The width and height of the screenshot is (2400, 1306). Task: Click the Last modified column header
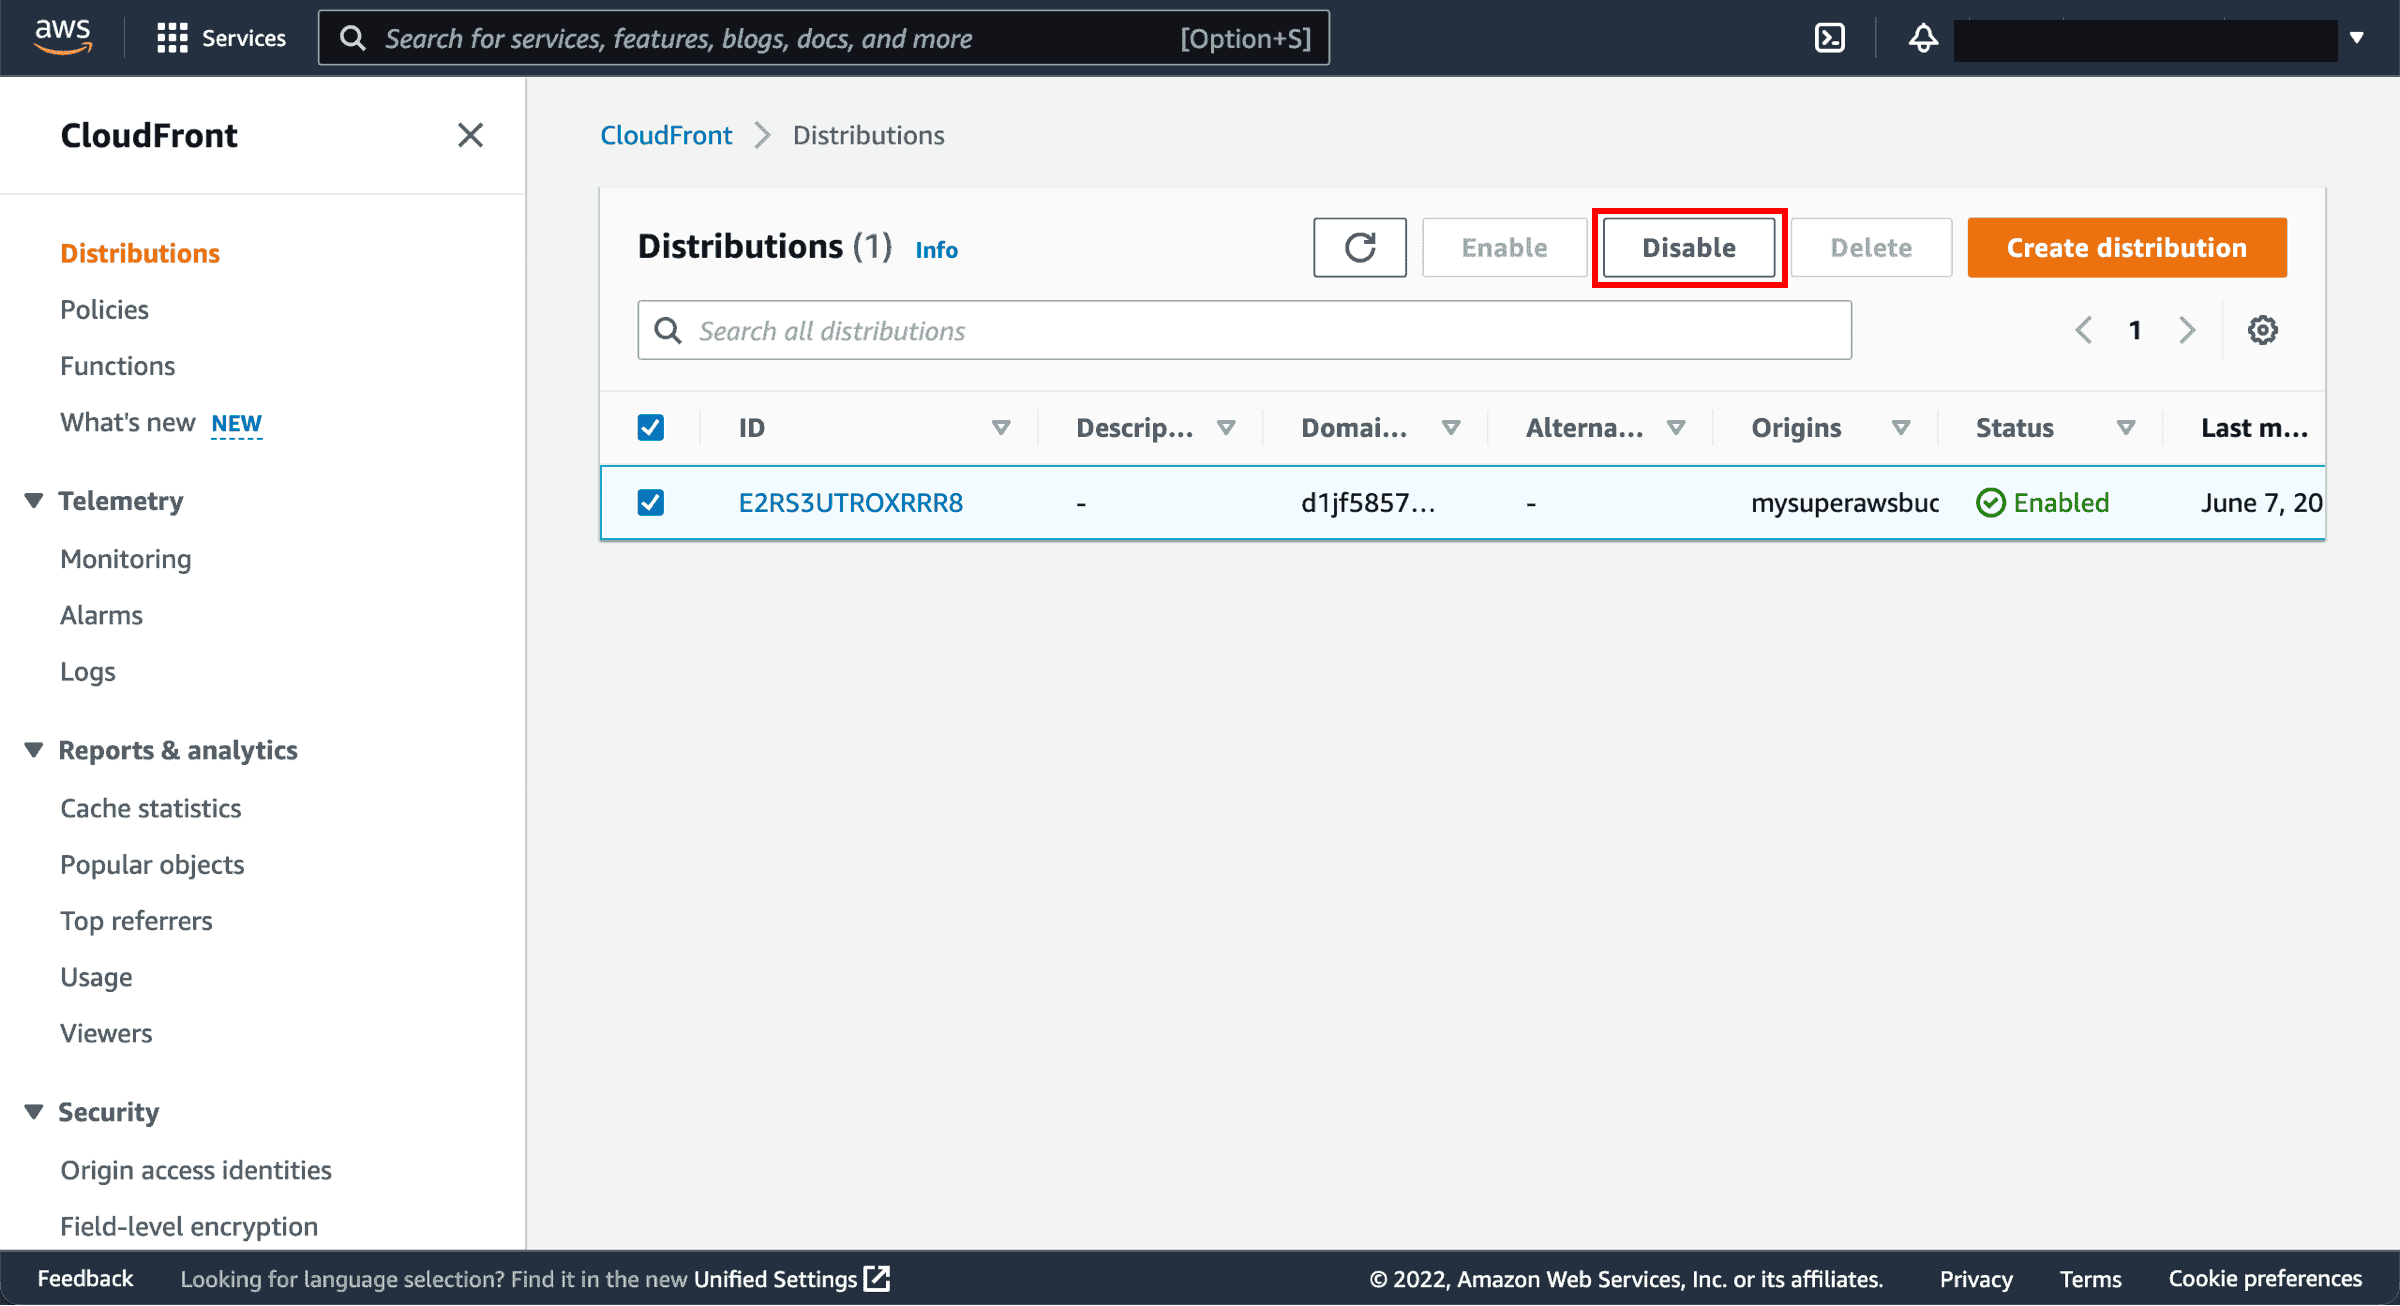2254,428
